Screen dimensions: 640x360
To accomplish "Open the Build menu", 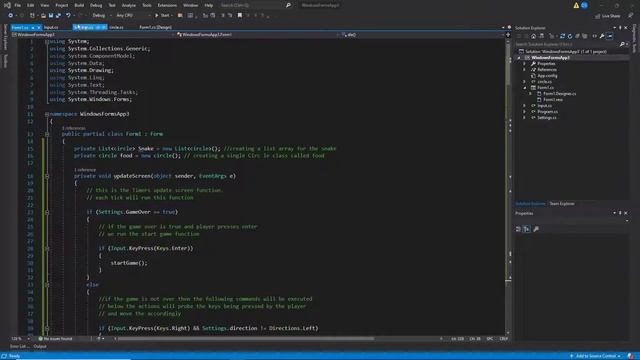I will pyautogui.click(x=79, y=5).
